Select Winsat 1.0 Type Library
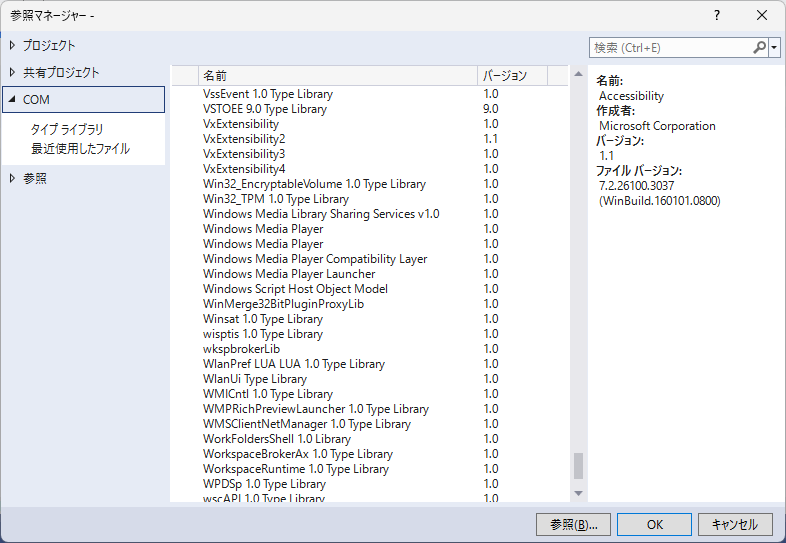Viewport: 786px width, 543px height. [370, 319]
